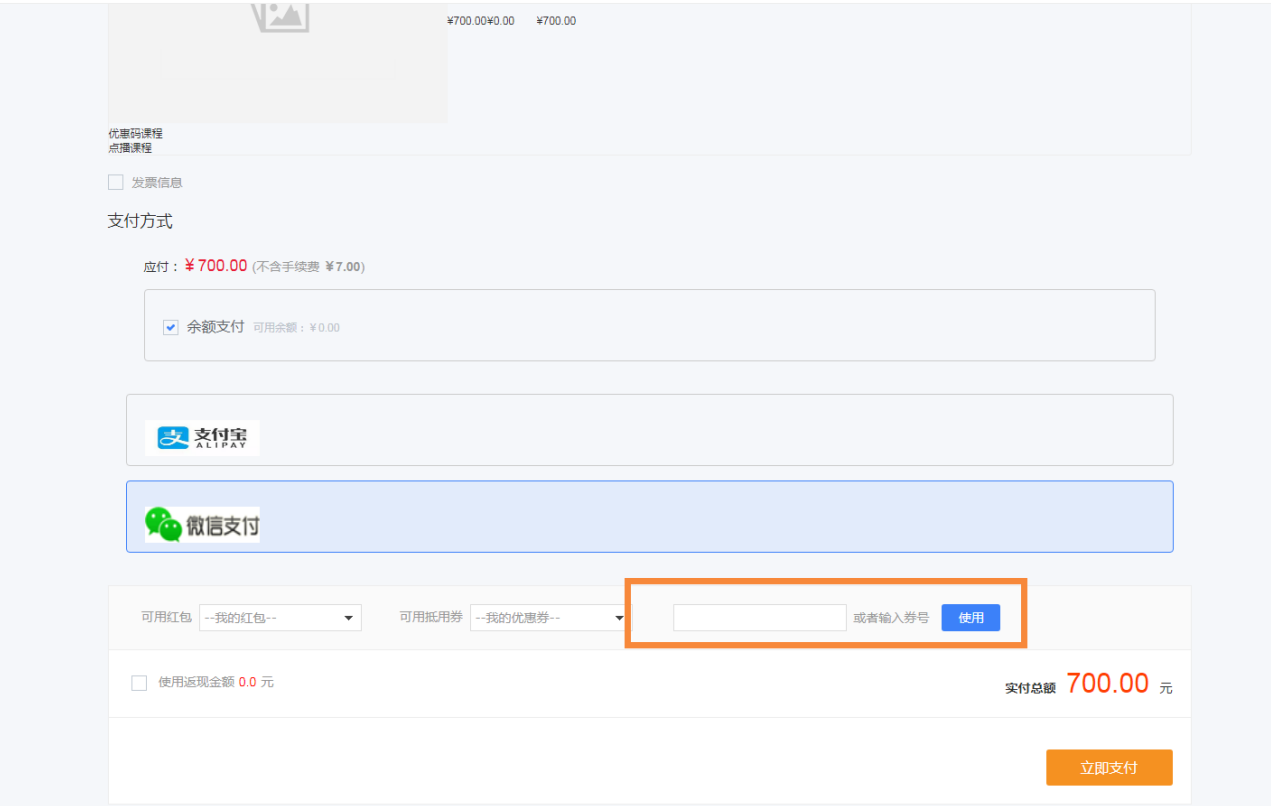Click the 点播课程 course type text
Screen dimensions: 1271x806
tap(130, 148)
